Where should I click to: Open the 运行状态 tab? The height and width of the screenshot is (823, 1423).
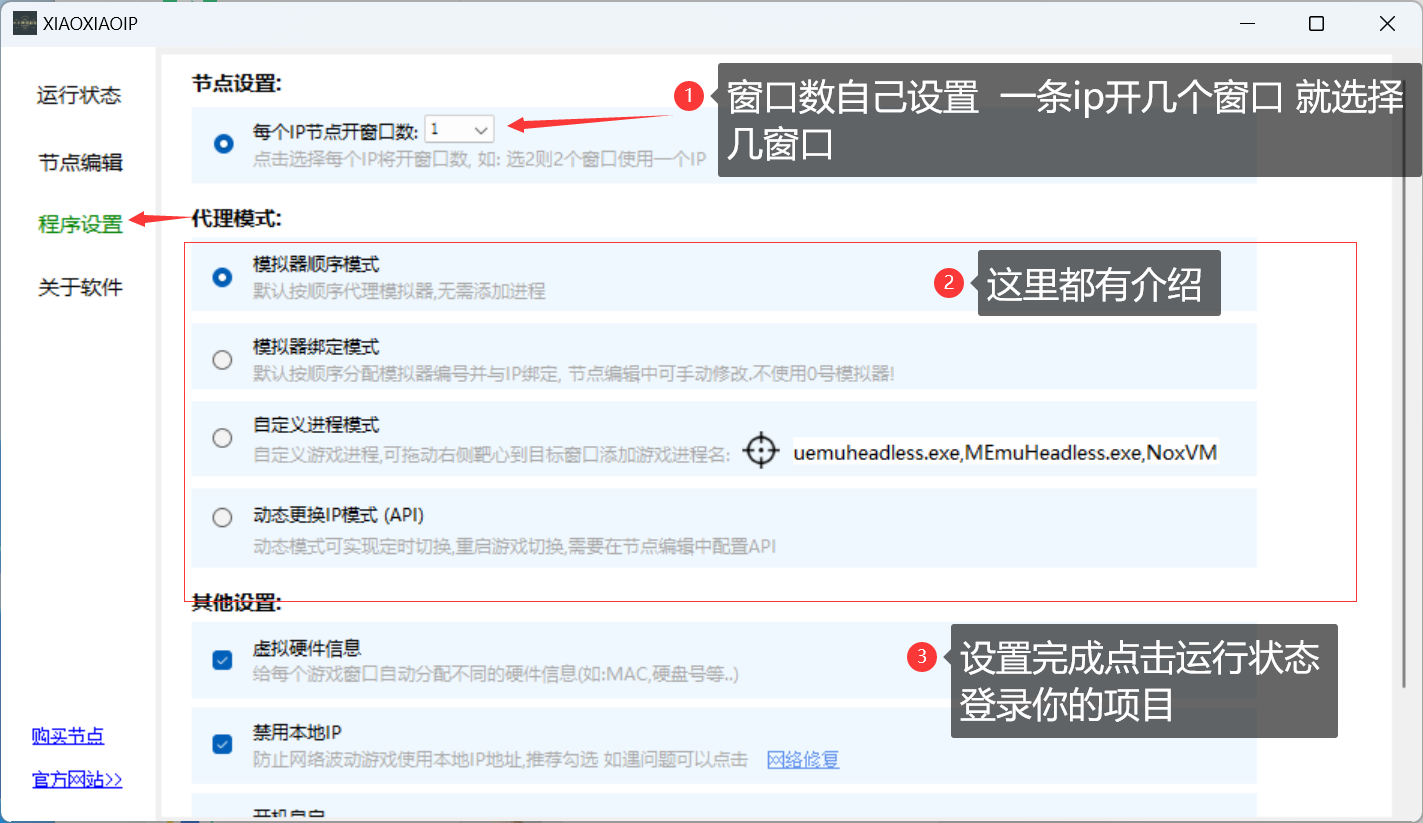[x=79, y=96]
